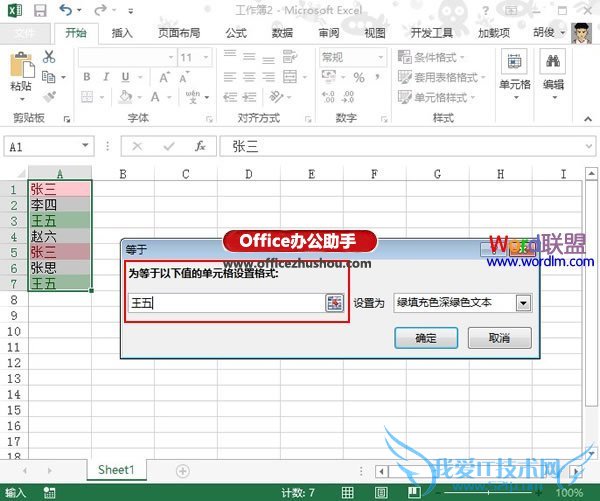Switch to the Formulas (公式) tab
The image size is (600, 501).
[236, 33]
